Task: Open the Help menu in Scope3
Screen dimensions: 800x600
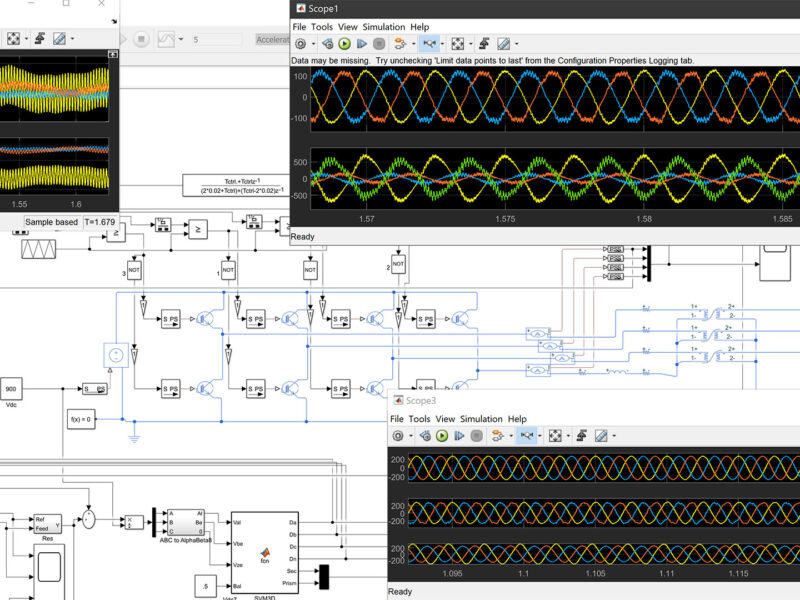Action: pyautogui.click(x=517, y=419)
